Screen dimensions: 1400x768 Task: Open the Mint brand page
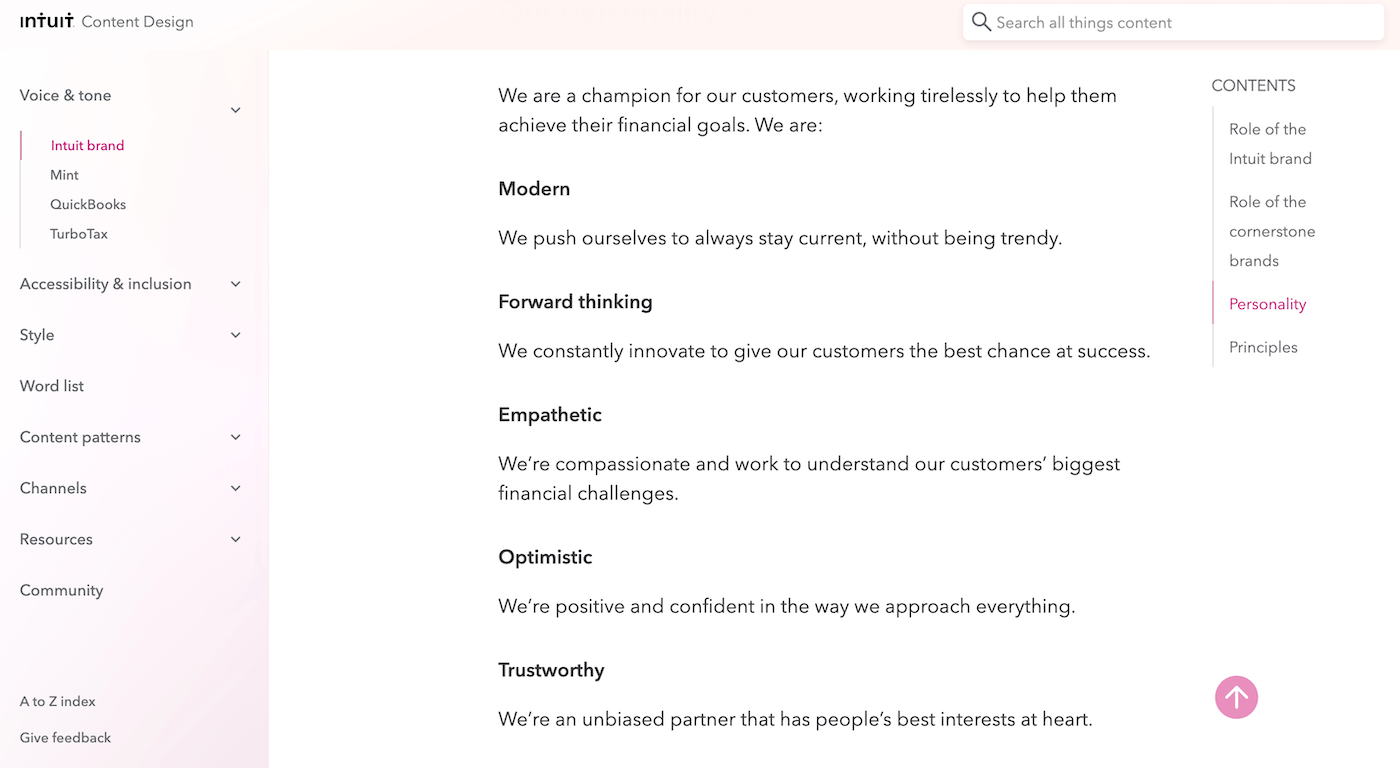64,175
